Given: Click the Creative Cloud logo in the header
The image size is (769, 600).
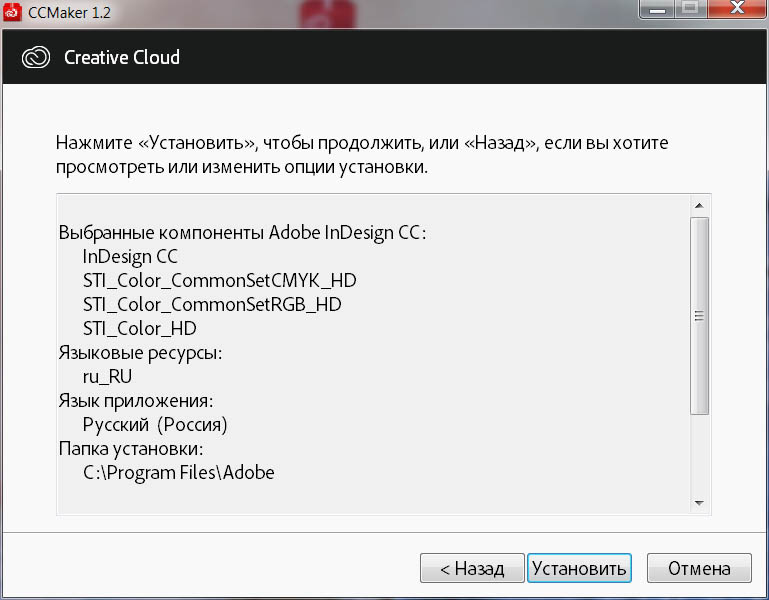Looking at the screenshot, I should tap(36, 57).
